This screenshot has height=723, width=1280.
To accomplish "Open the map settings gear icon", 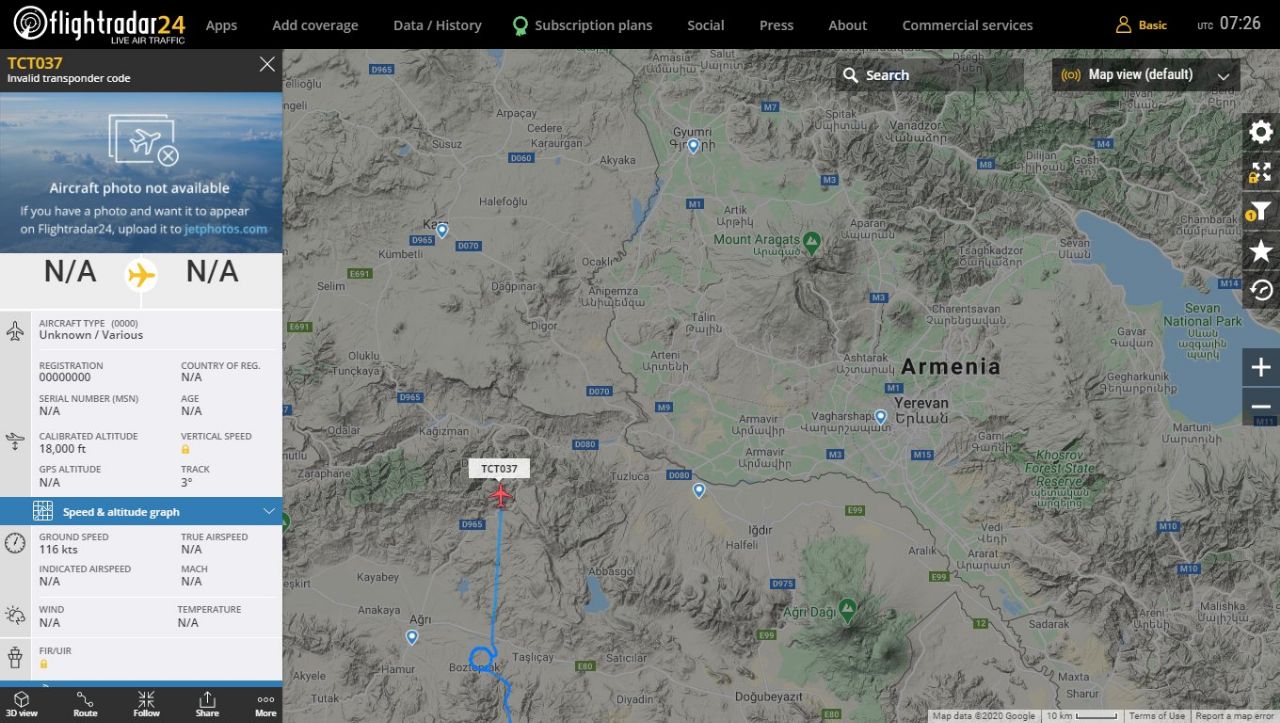I will tap(1261, 132).
